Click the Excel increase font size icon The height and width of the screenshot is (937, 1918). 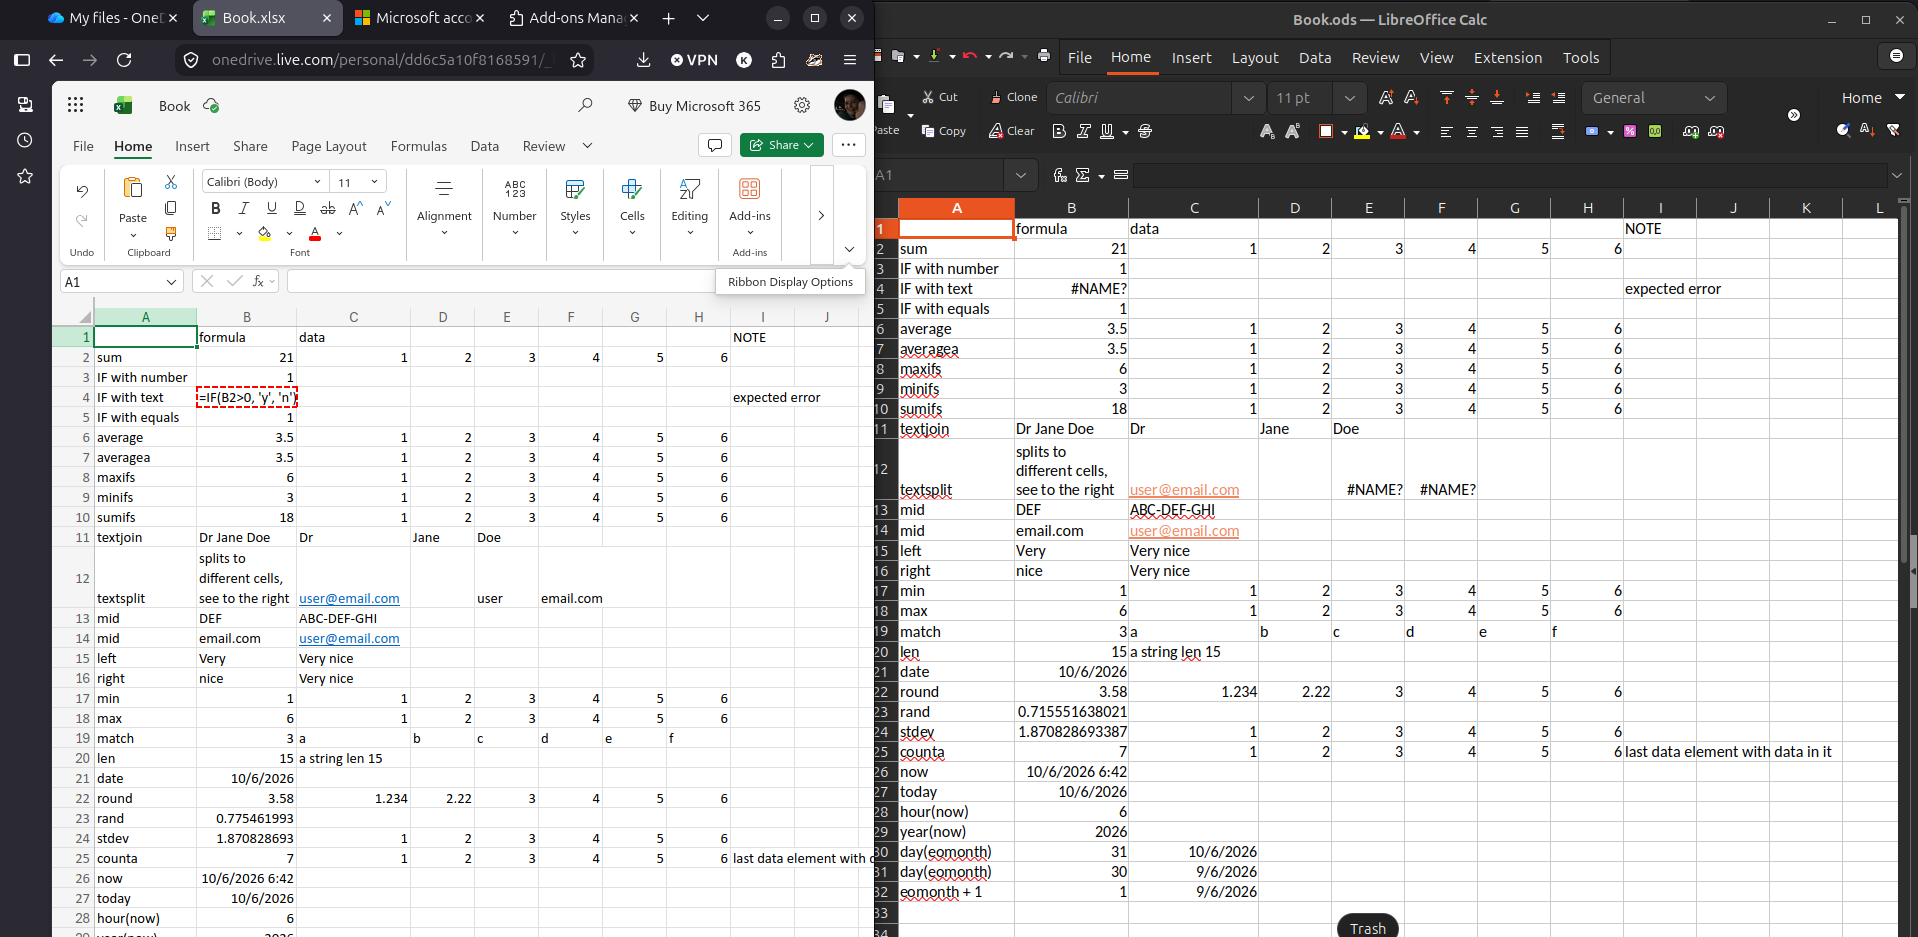pyautogui.click(x=356, y=208)
